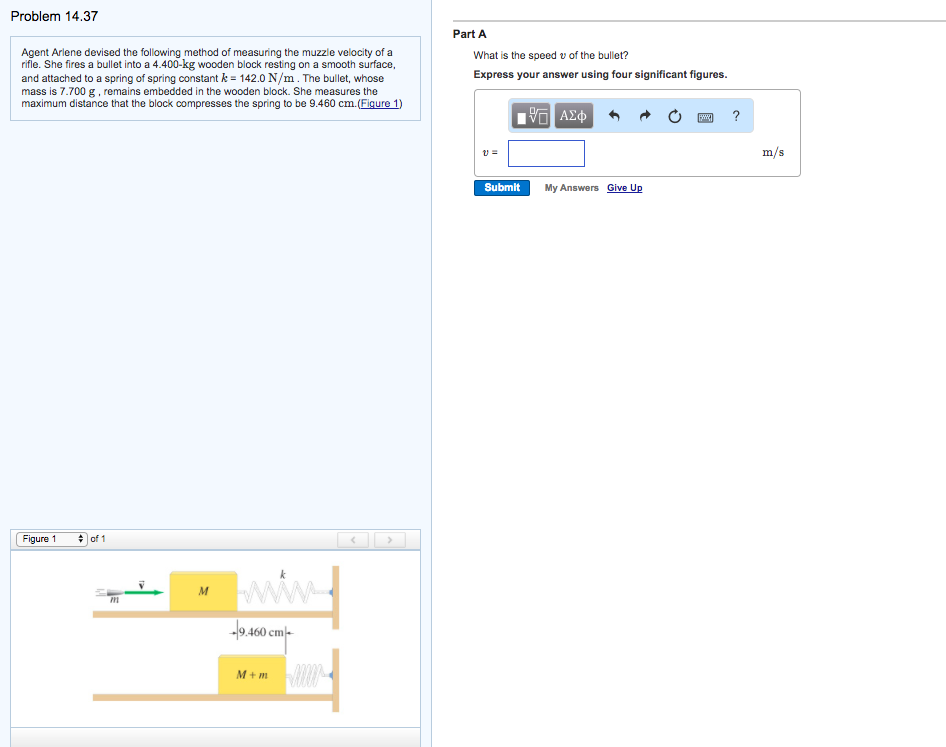This screenshot has height=747, width=946.
Task: Reset the answer entry
Action: click(675, 116)
